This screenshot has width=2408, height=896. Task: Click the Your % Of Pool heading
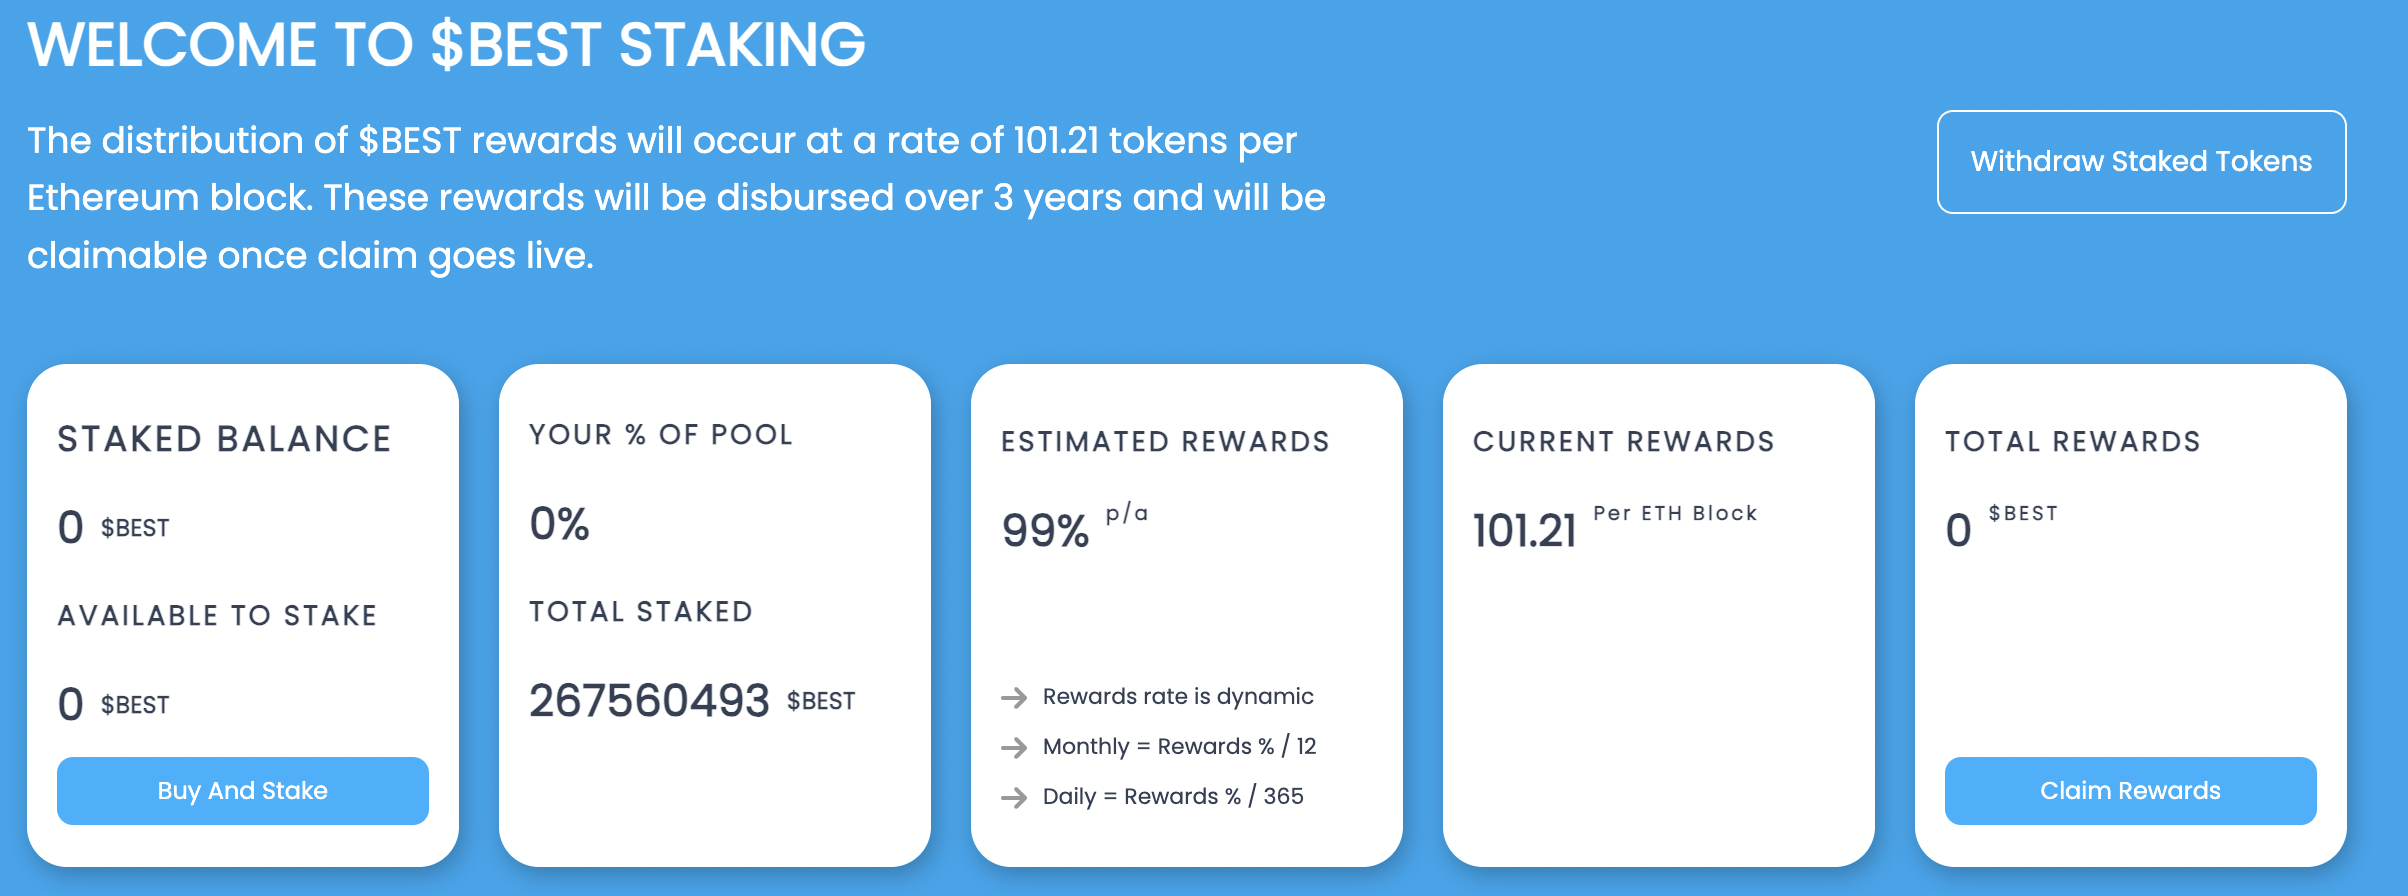660,434
